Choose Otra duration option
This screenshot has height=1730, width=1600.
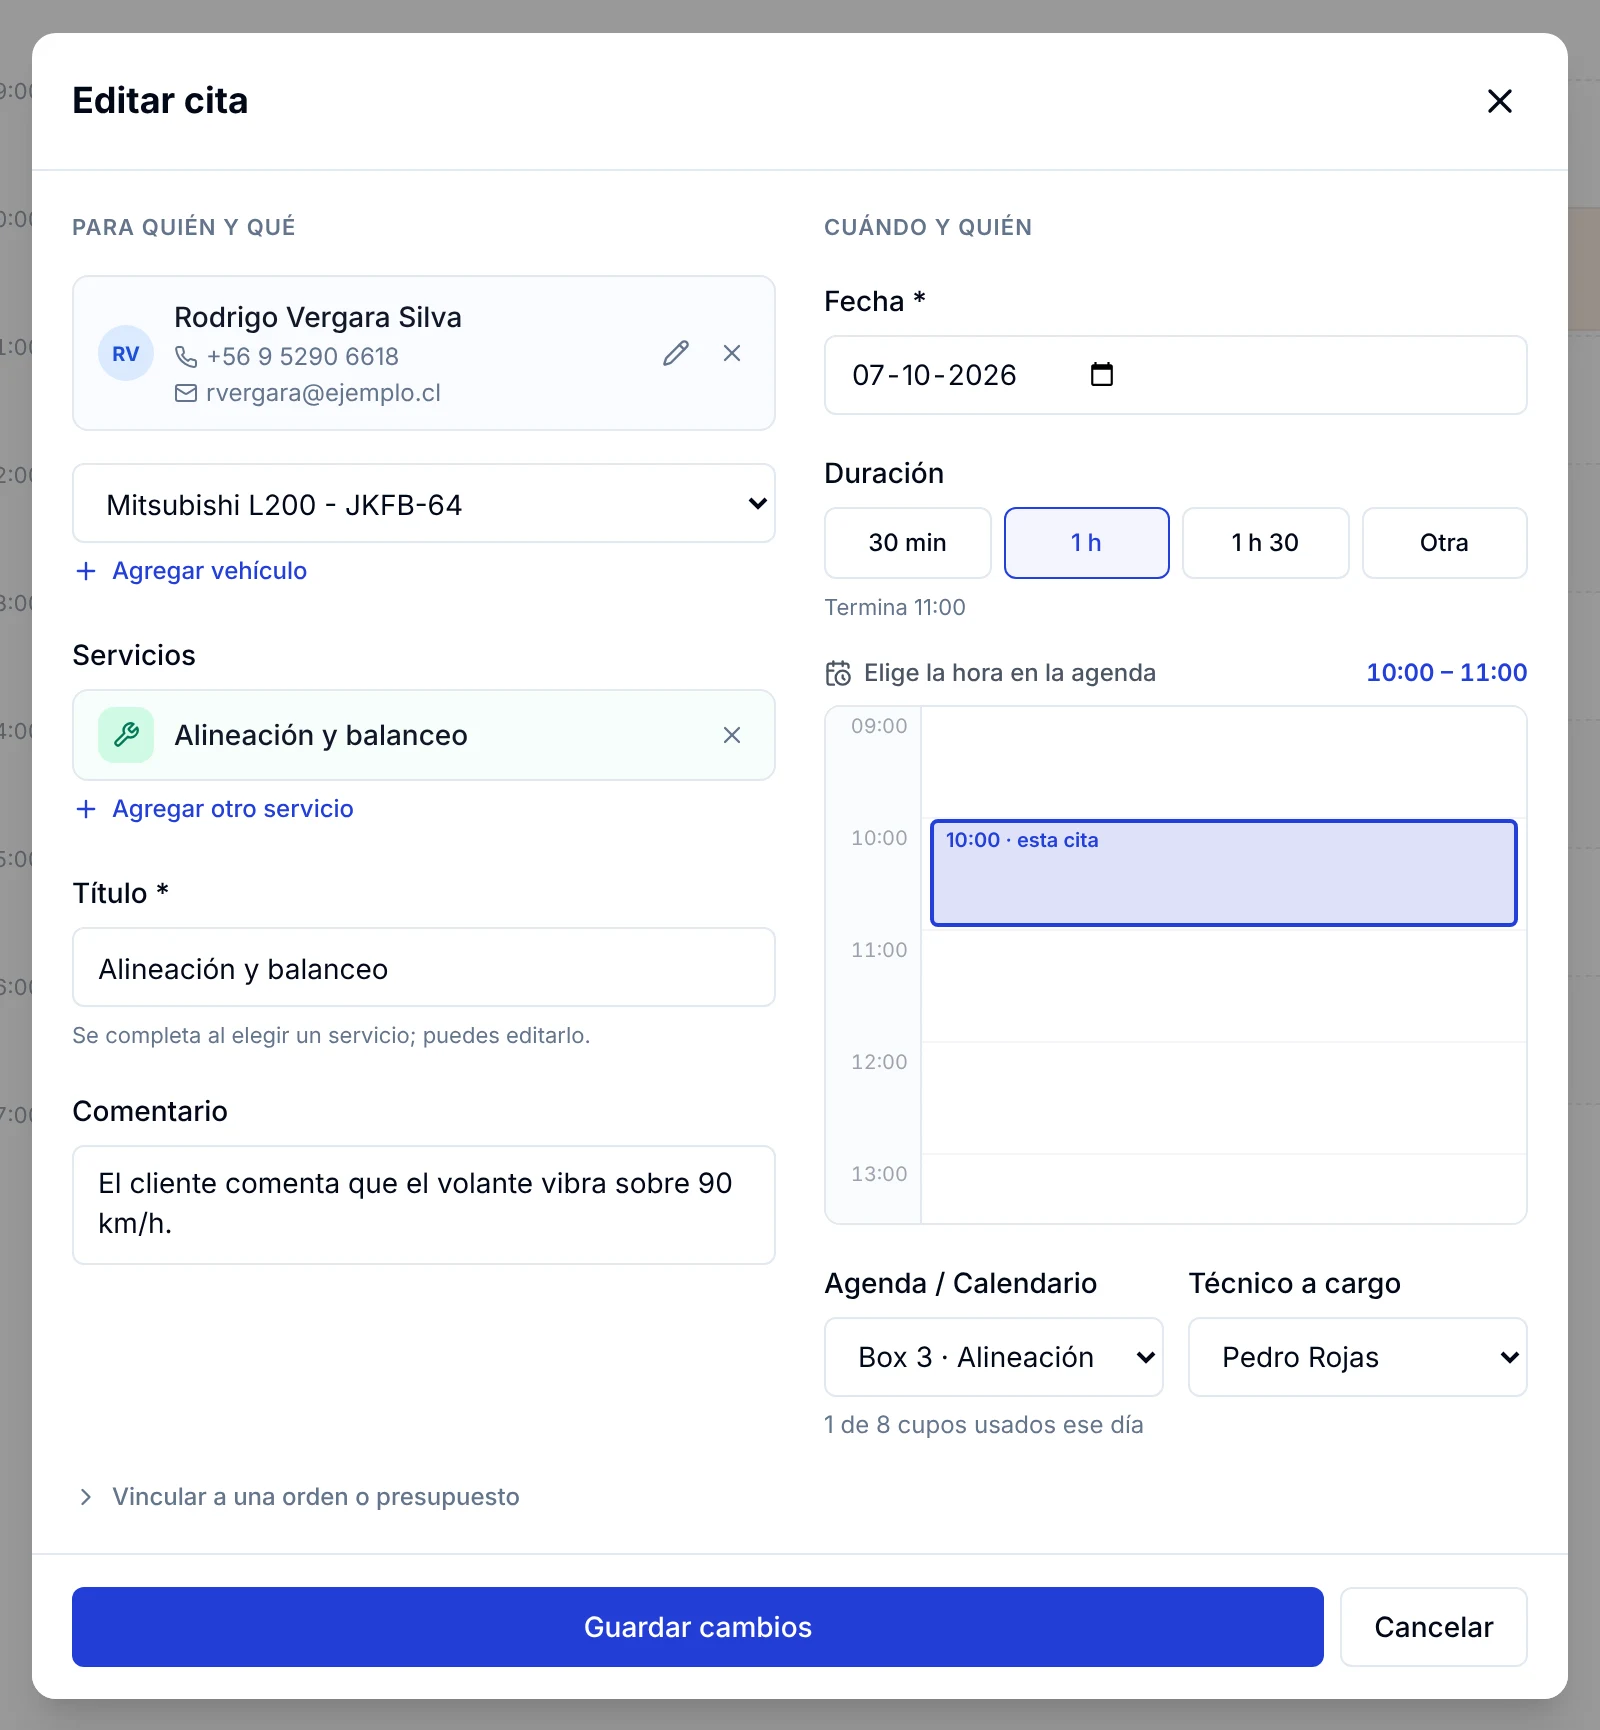point(1444,543)
